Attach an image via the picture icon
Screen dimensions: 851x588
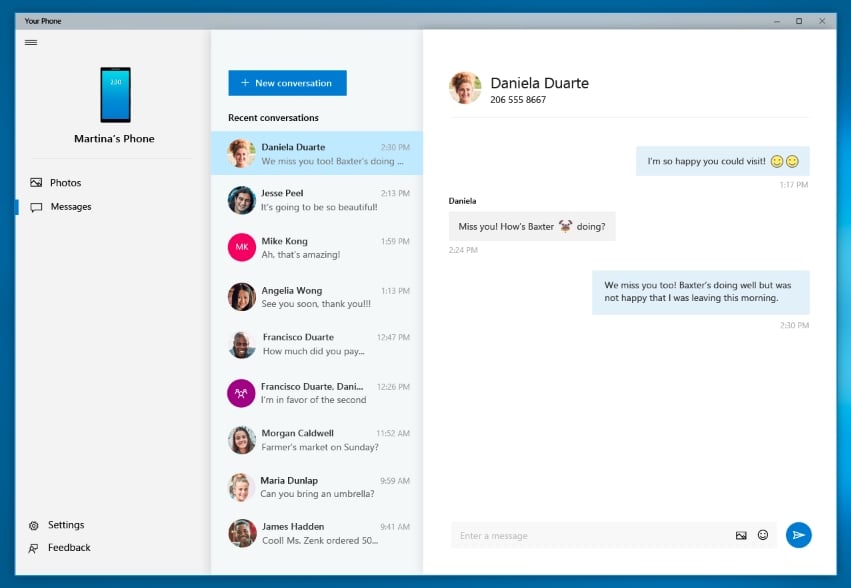(x=741, y=536)
